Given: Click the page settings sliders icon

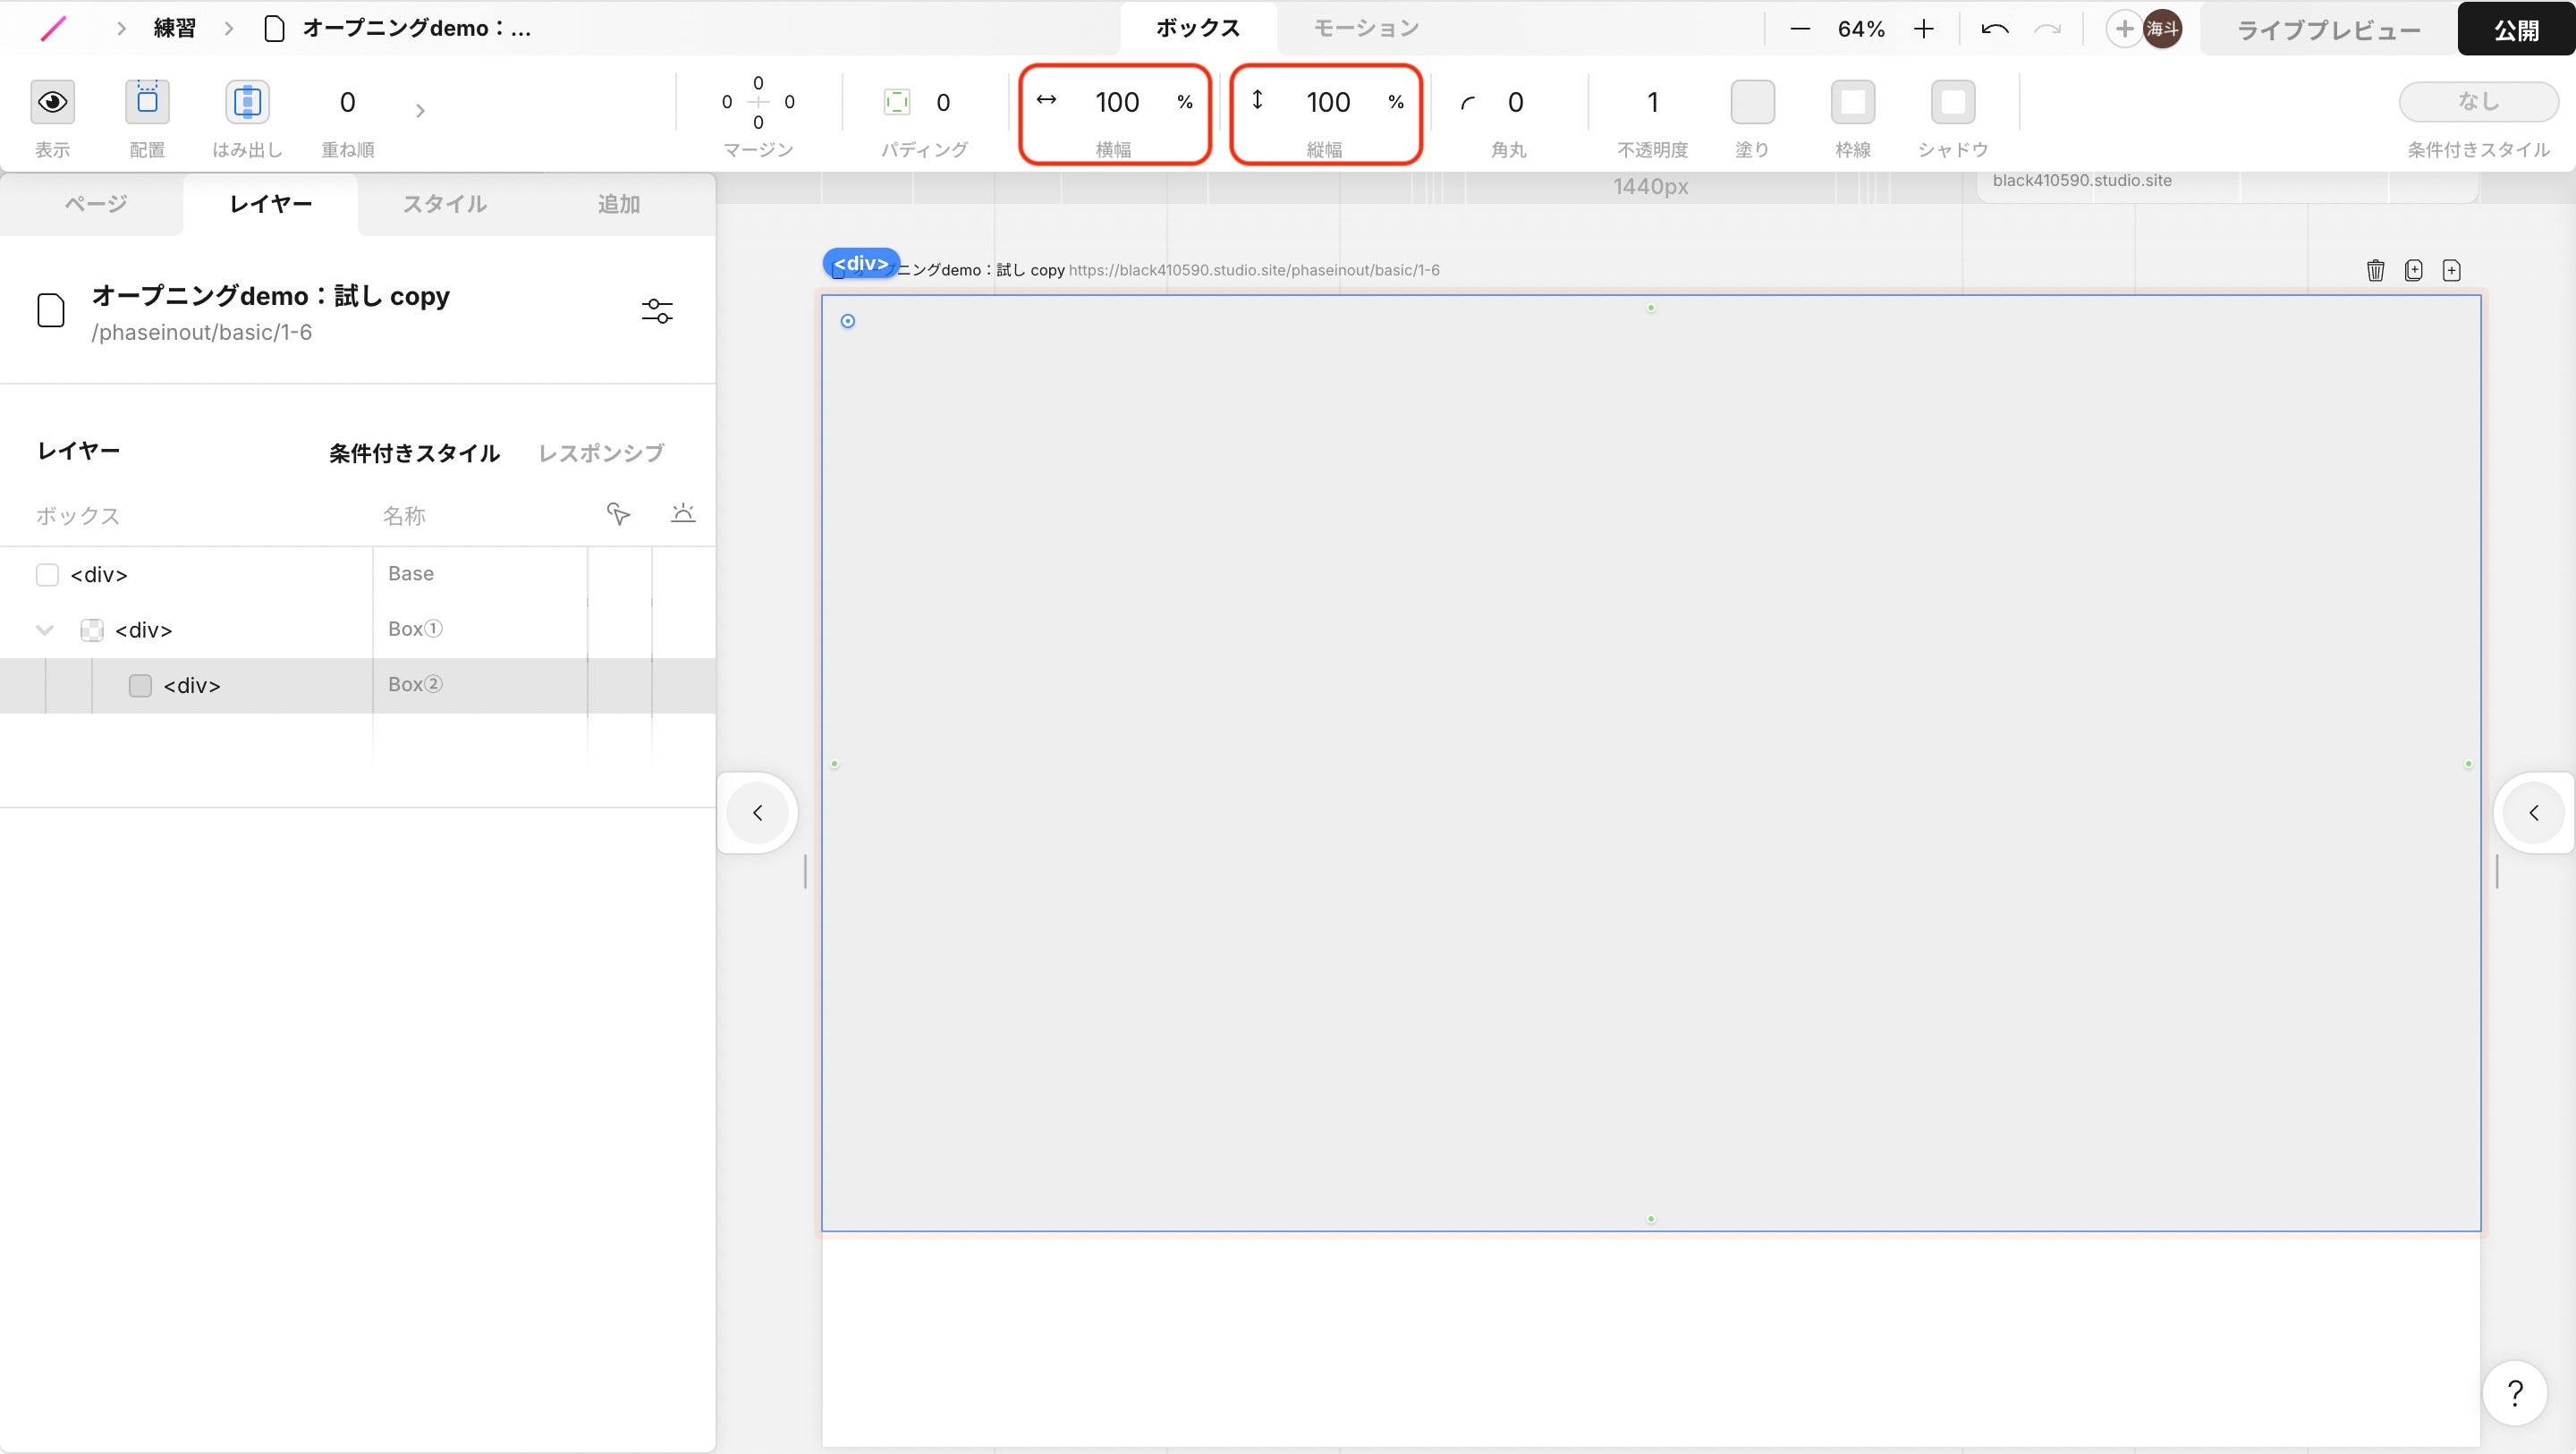Looking at the screenshot, I should 657,311.
